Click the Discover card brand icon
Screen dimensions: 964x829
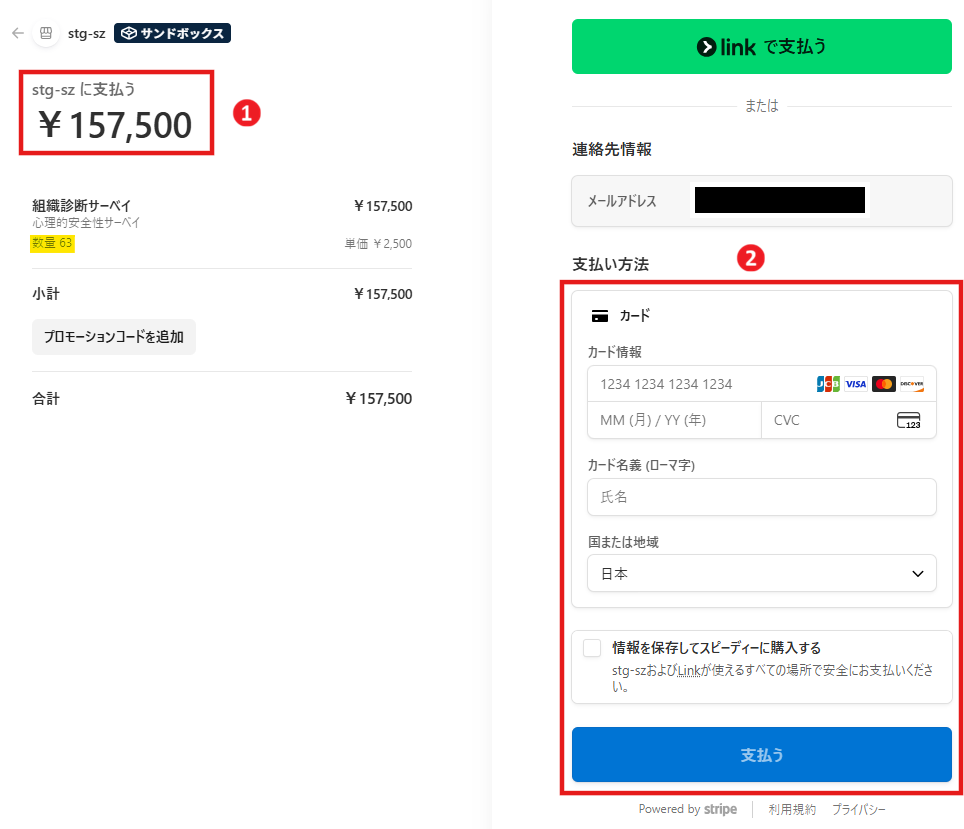coord(911,384)
